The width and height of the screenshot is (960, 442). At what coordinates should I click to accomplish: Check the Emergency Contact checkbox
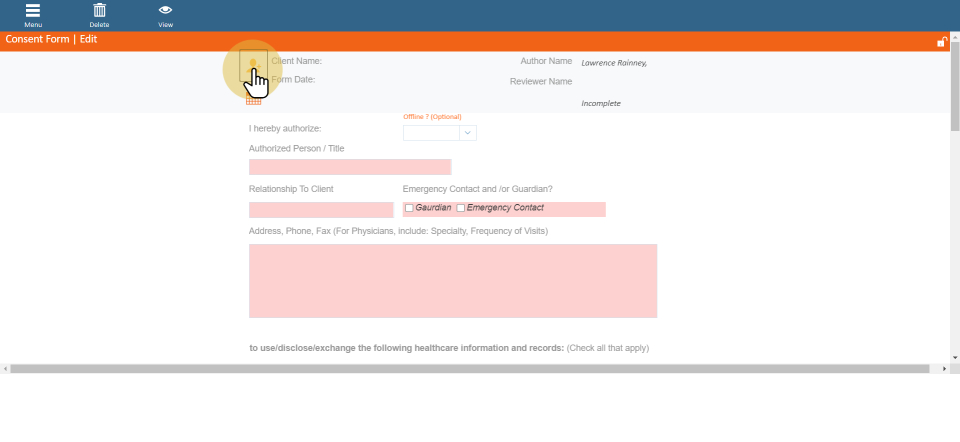click(461, 208)
